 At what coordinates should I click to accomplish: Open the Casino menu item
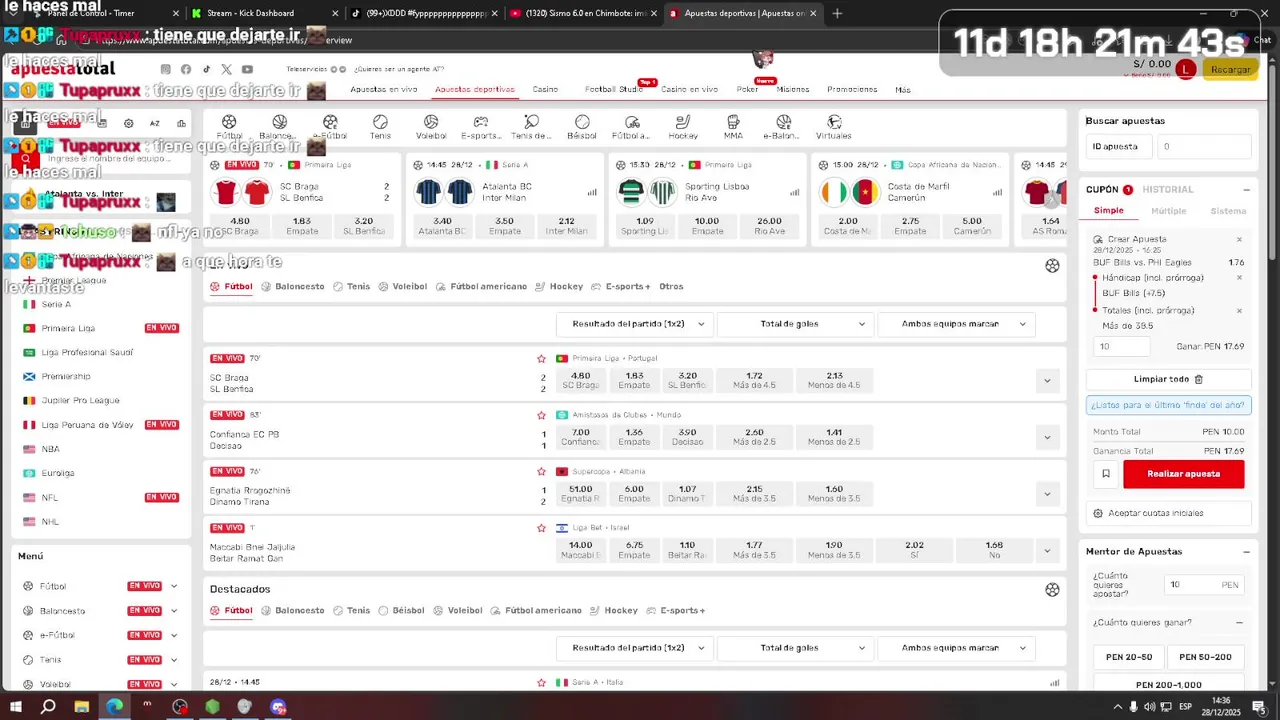545,89
